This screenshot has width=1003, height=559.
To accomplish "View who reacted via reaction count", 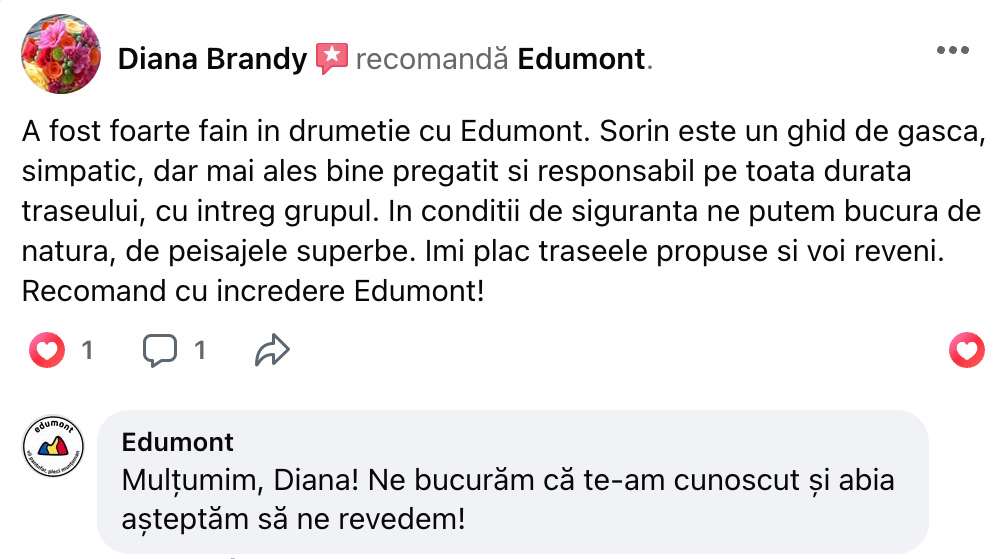I will (x=87, y=350).
